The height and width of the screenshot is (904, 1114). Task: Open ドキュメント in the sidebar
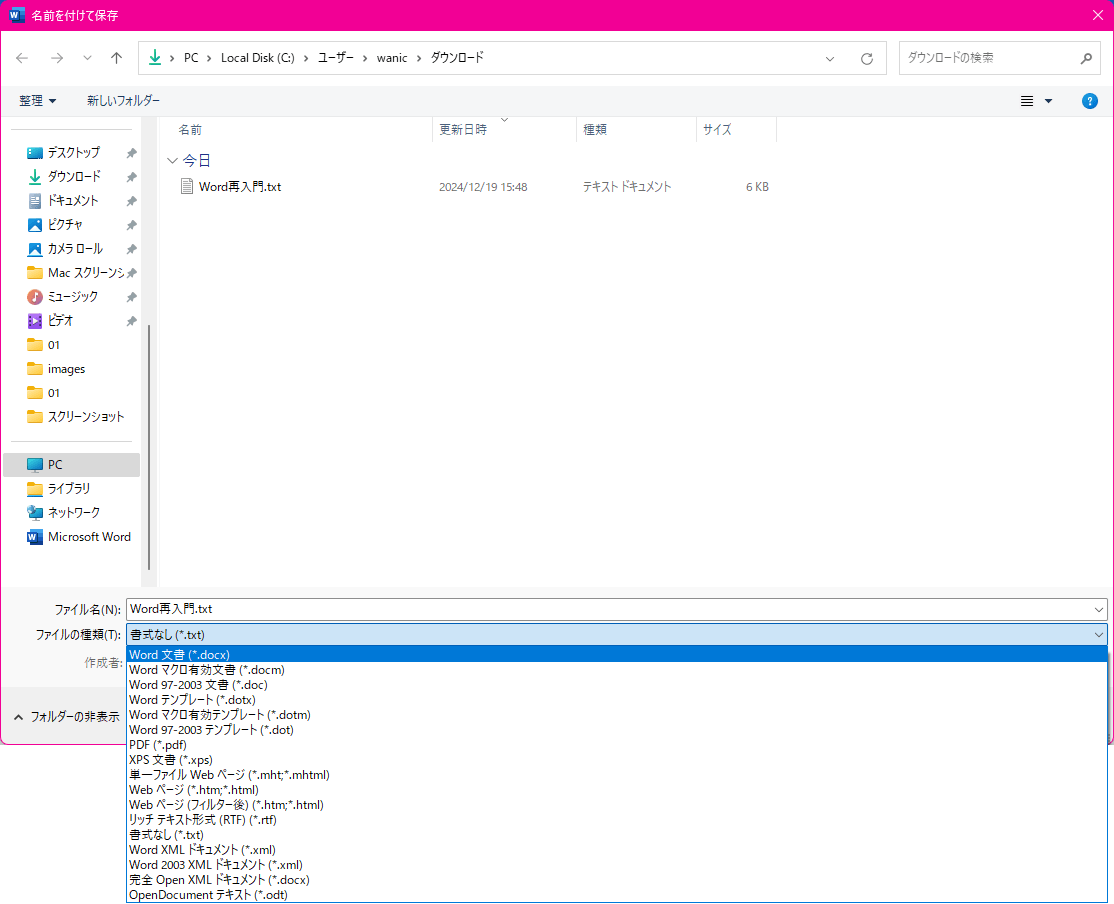(72, 201)
